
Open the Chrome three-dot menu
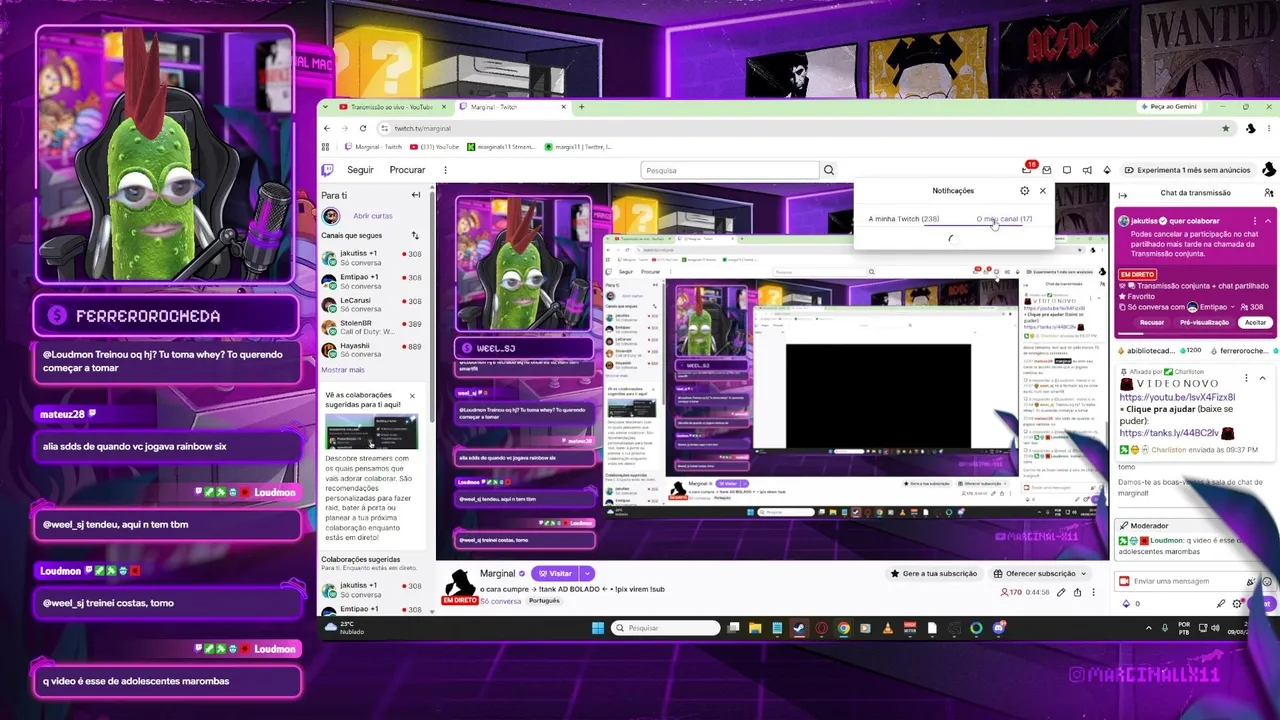(x=1267, y=128)
